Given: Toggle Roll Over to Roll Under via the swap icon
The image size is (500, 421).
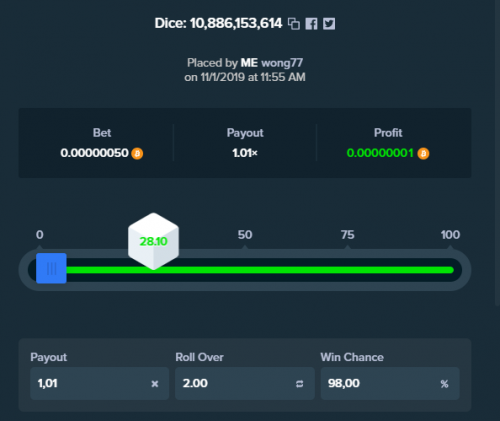Looking at the screenshot, I should tap(299, 384).
